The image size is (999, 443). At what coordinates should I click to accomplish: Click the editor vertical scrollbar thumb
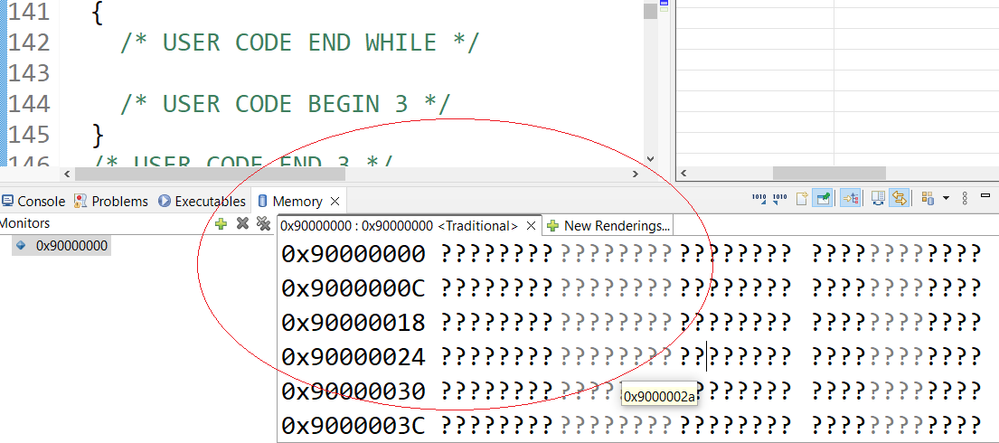(650, 10)
